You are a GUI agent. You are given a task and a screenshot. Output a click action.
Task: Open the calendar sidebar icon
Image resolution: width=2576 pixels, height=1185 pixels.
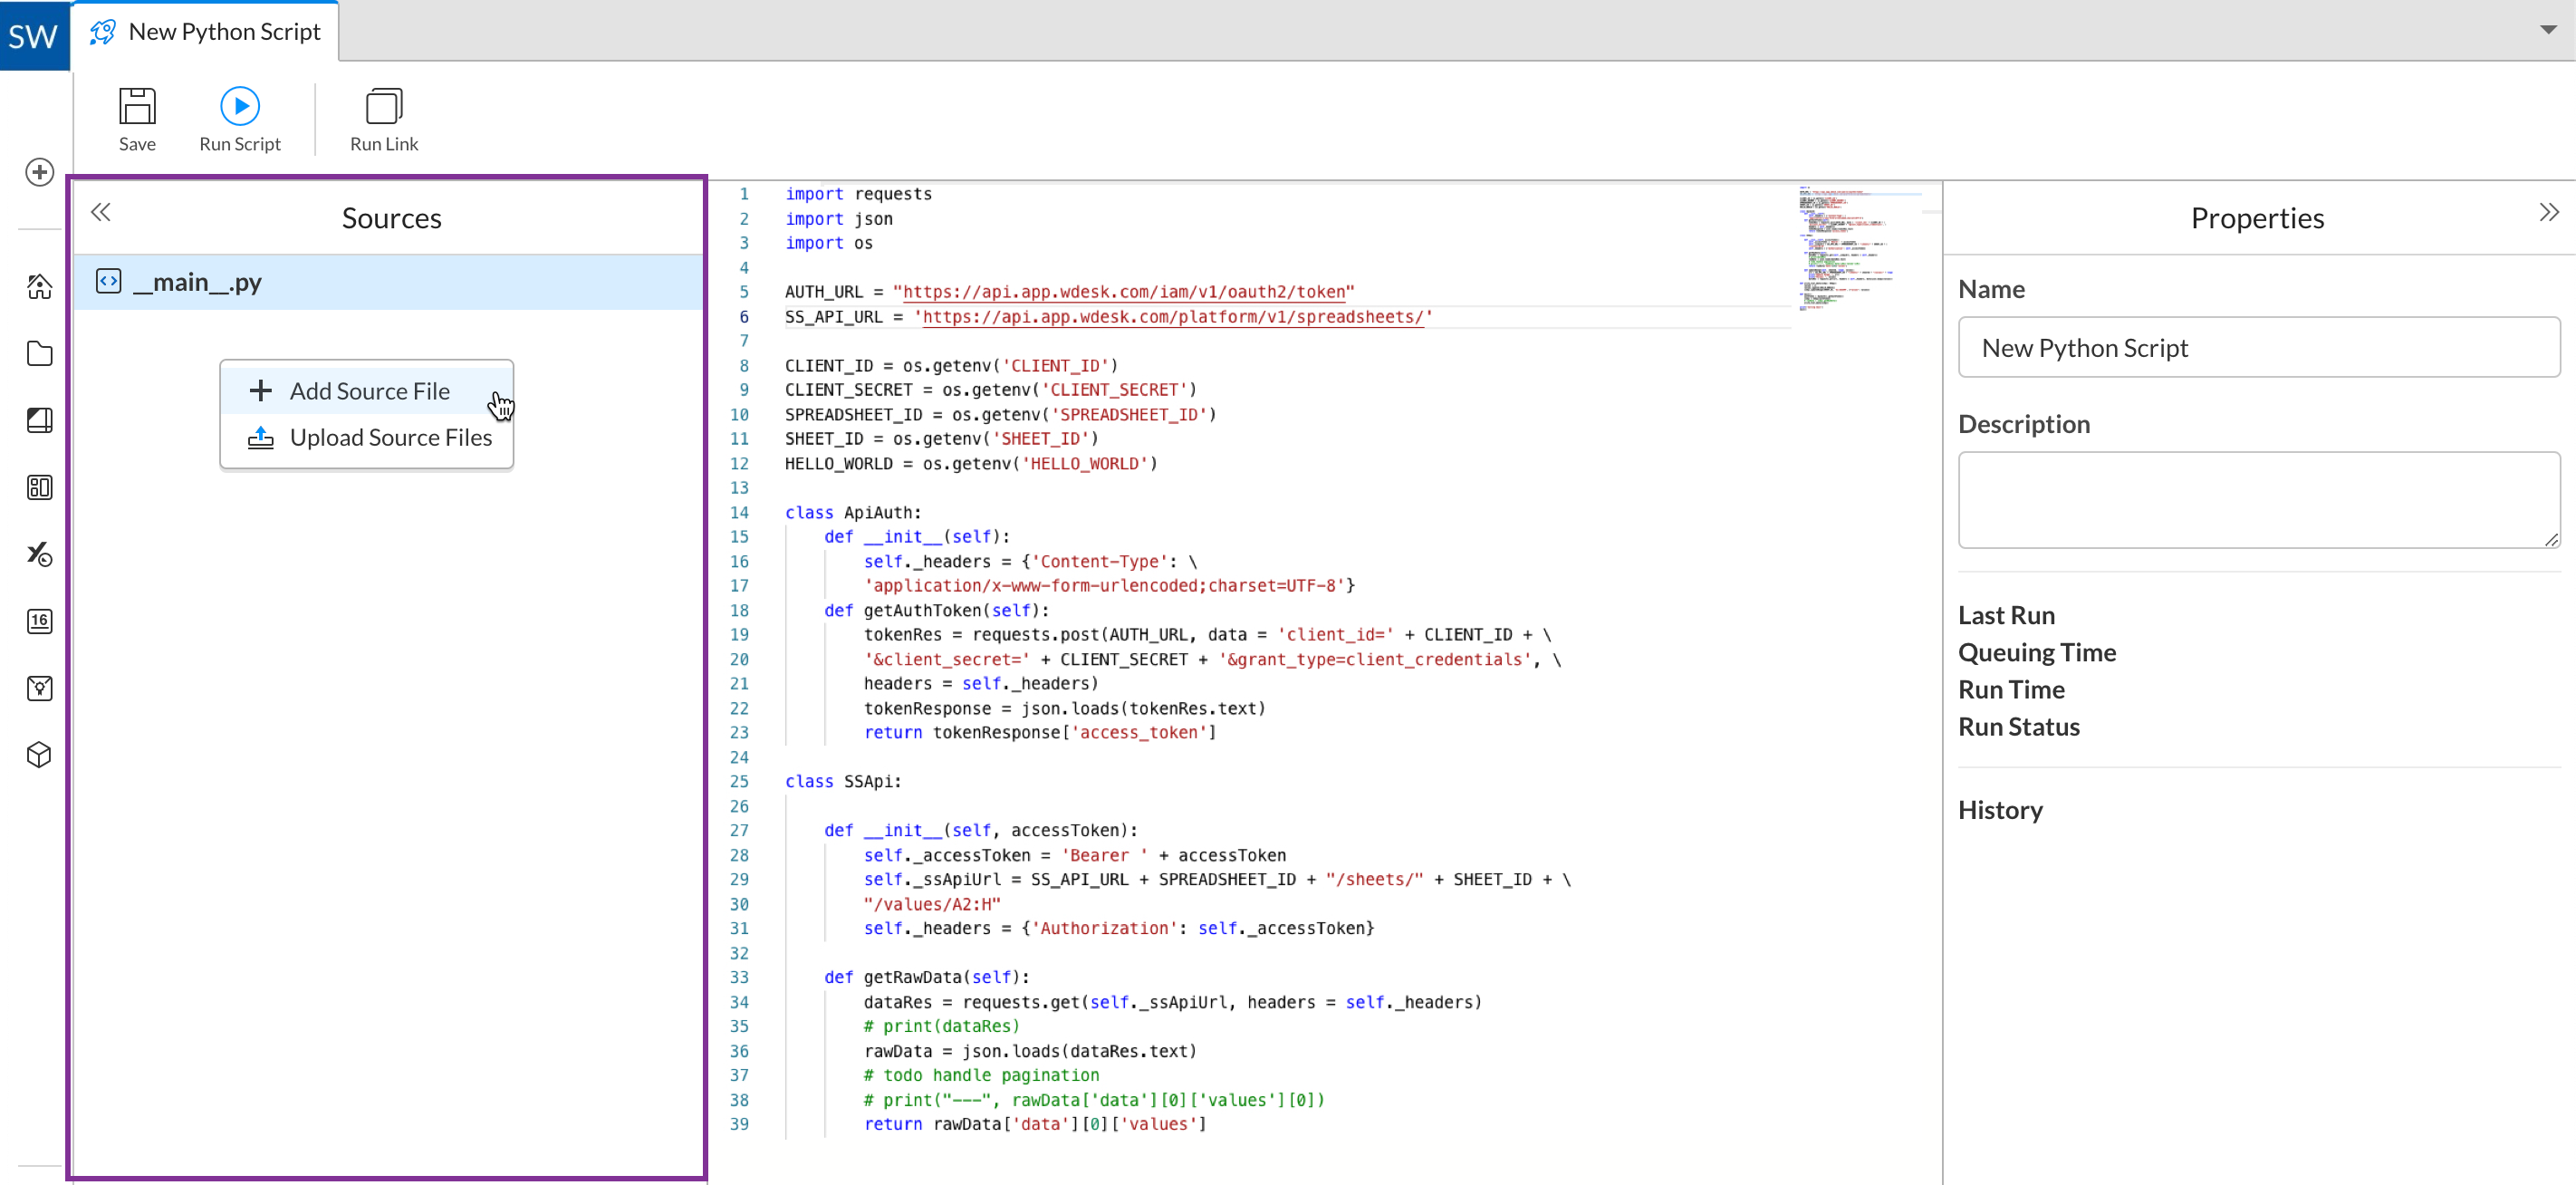point(38,621)
